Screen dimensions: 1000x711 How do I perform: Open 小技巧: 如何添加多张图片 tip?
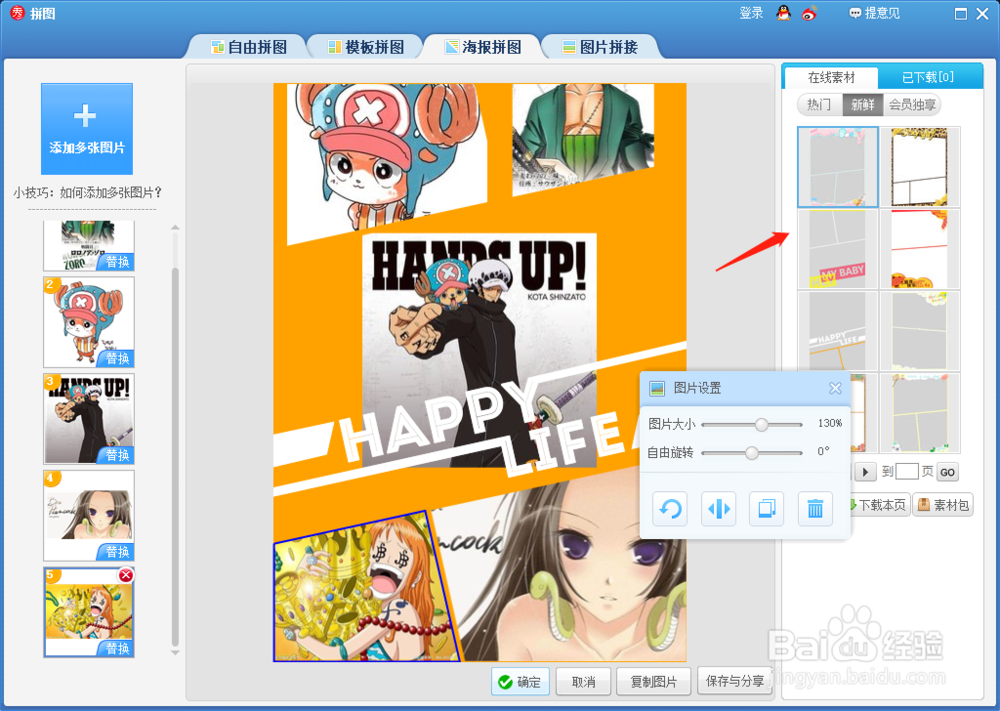pos(88,193)
